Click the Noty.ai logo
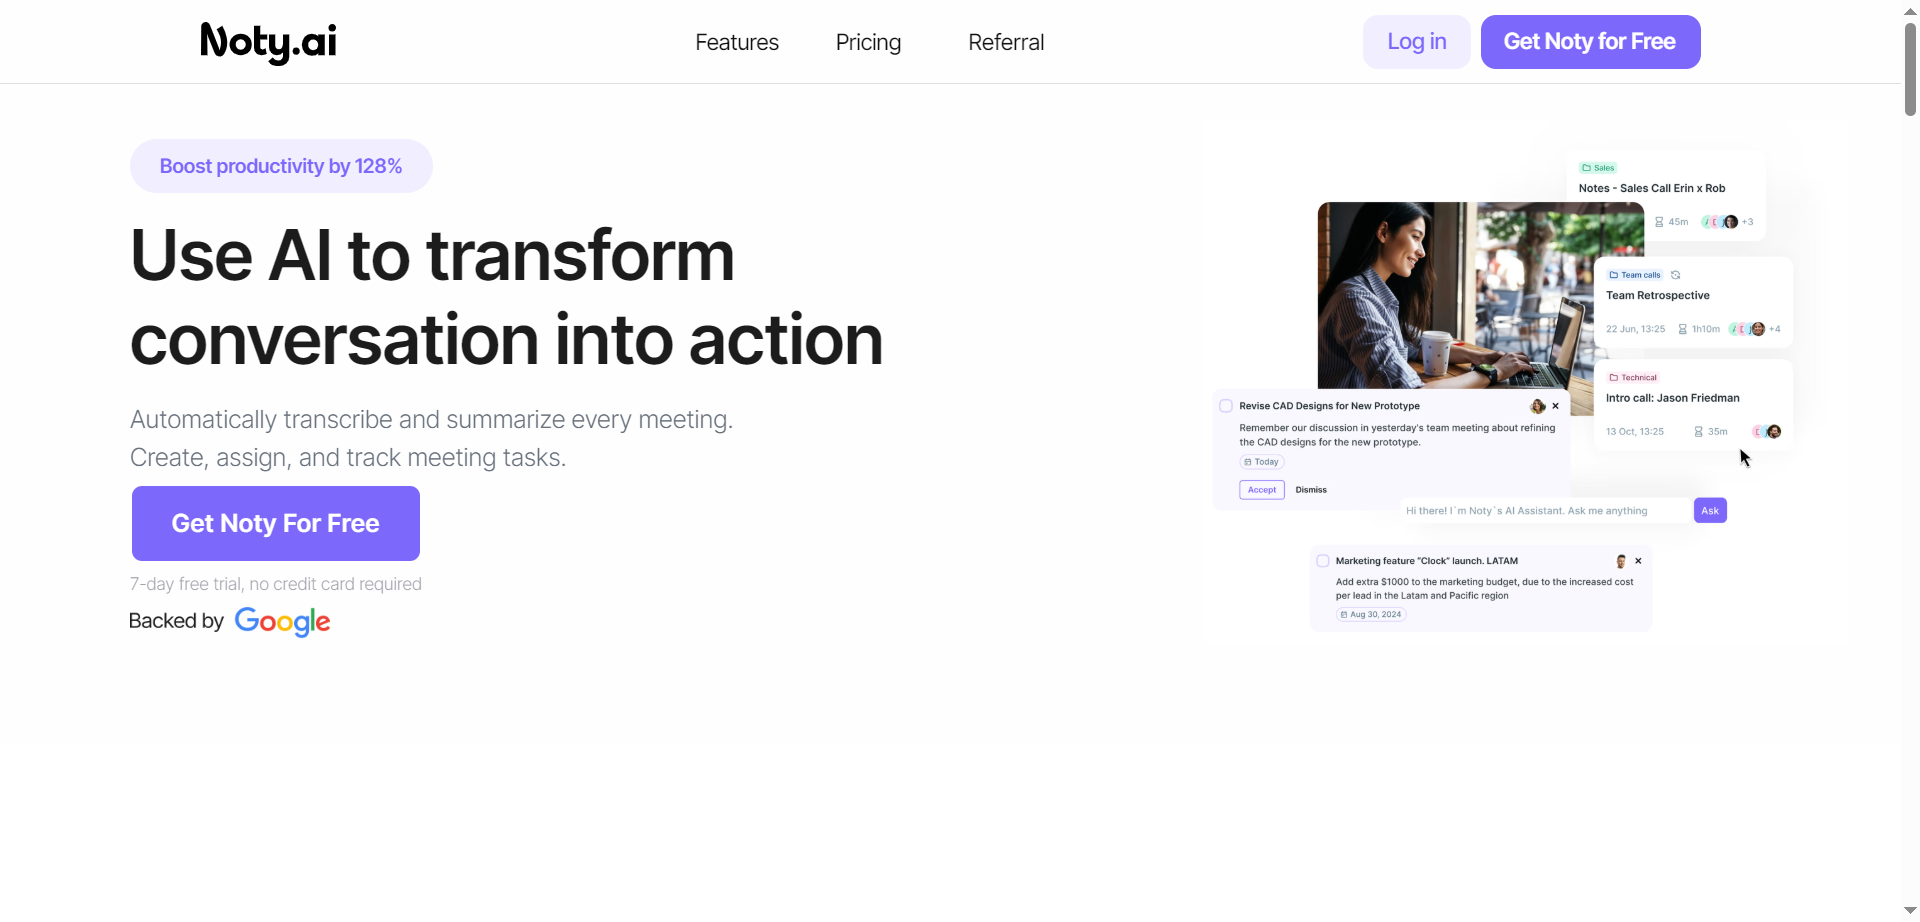 pos(268,42)
